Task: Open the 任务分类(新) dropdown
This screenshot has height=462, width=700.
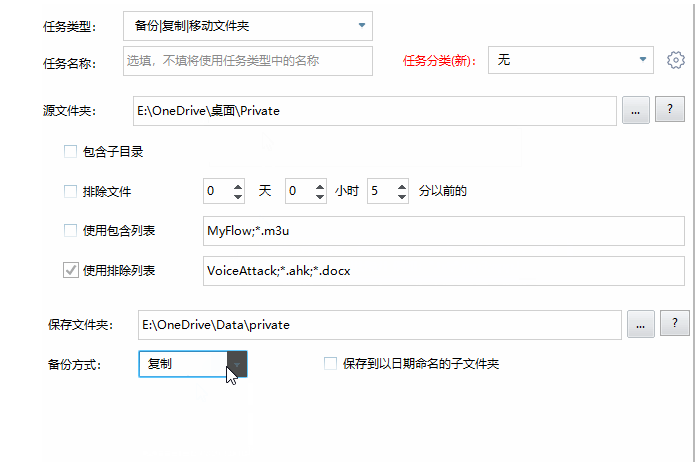Action: click(x=571, y=60)
